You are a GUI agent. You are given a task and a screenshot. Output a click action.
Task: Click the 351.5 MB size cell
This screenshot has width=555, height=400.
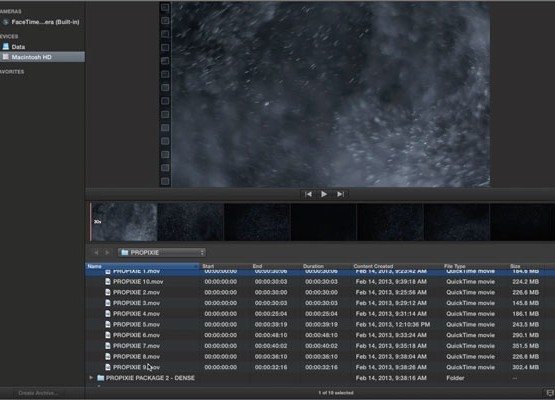[525, 346]
